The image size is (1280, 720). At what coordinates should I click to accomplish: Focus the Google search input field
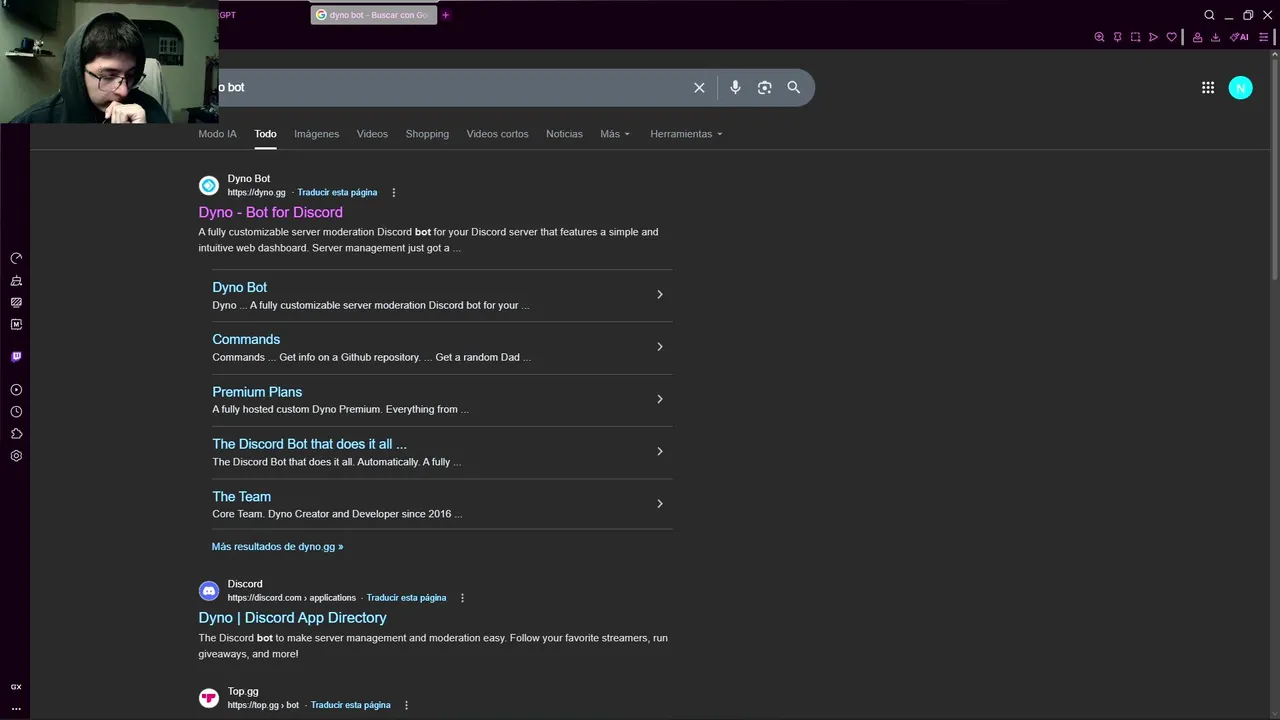pos(450,88)
